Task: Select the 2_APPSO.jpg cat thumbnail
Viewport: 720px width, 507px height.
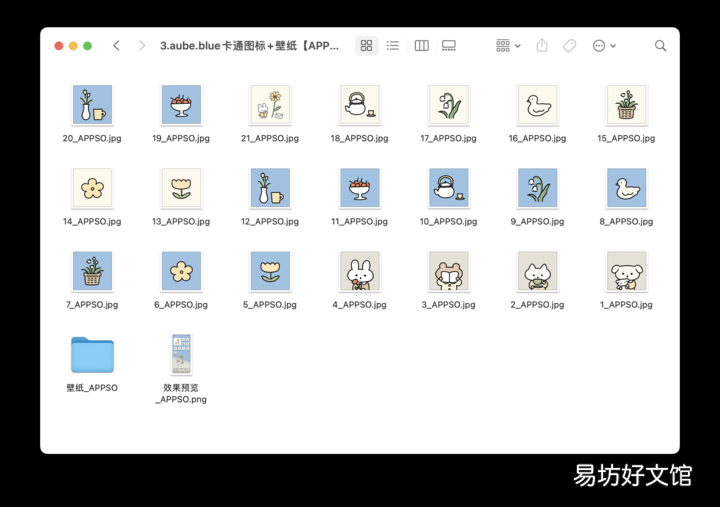Action: pos(538,271)
